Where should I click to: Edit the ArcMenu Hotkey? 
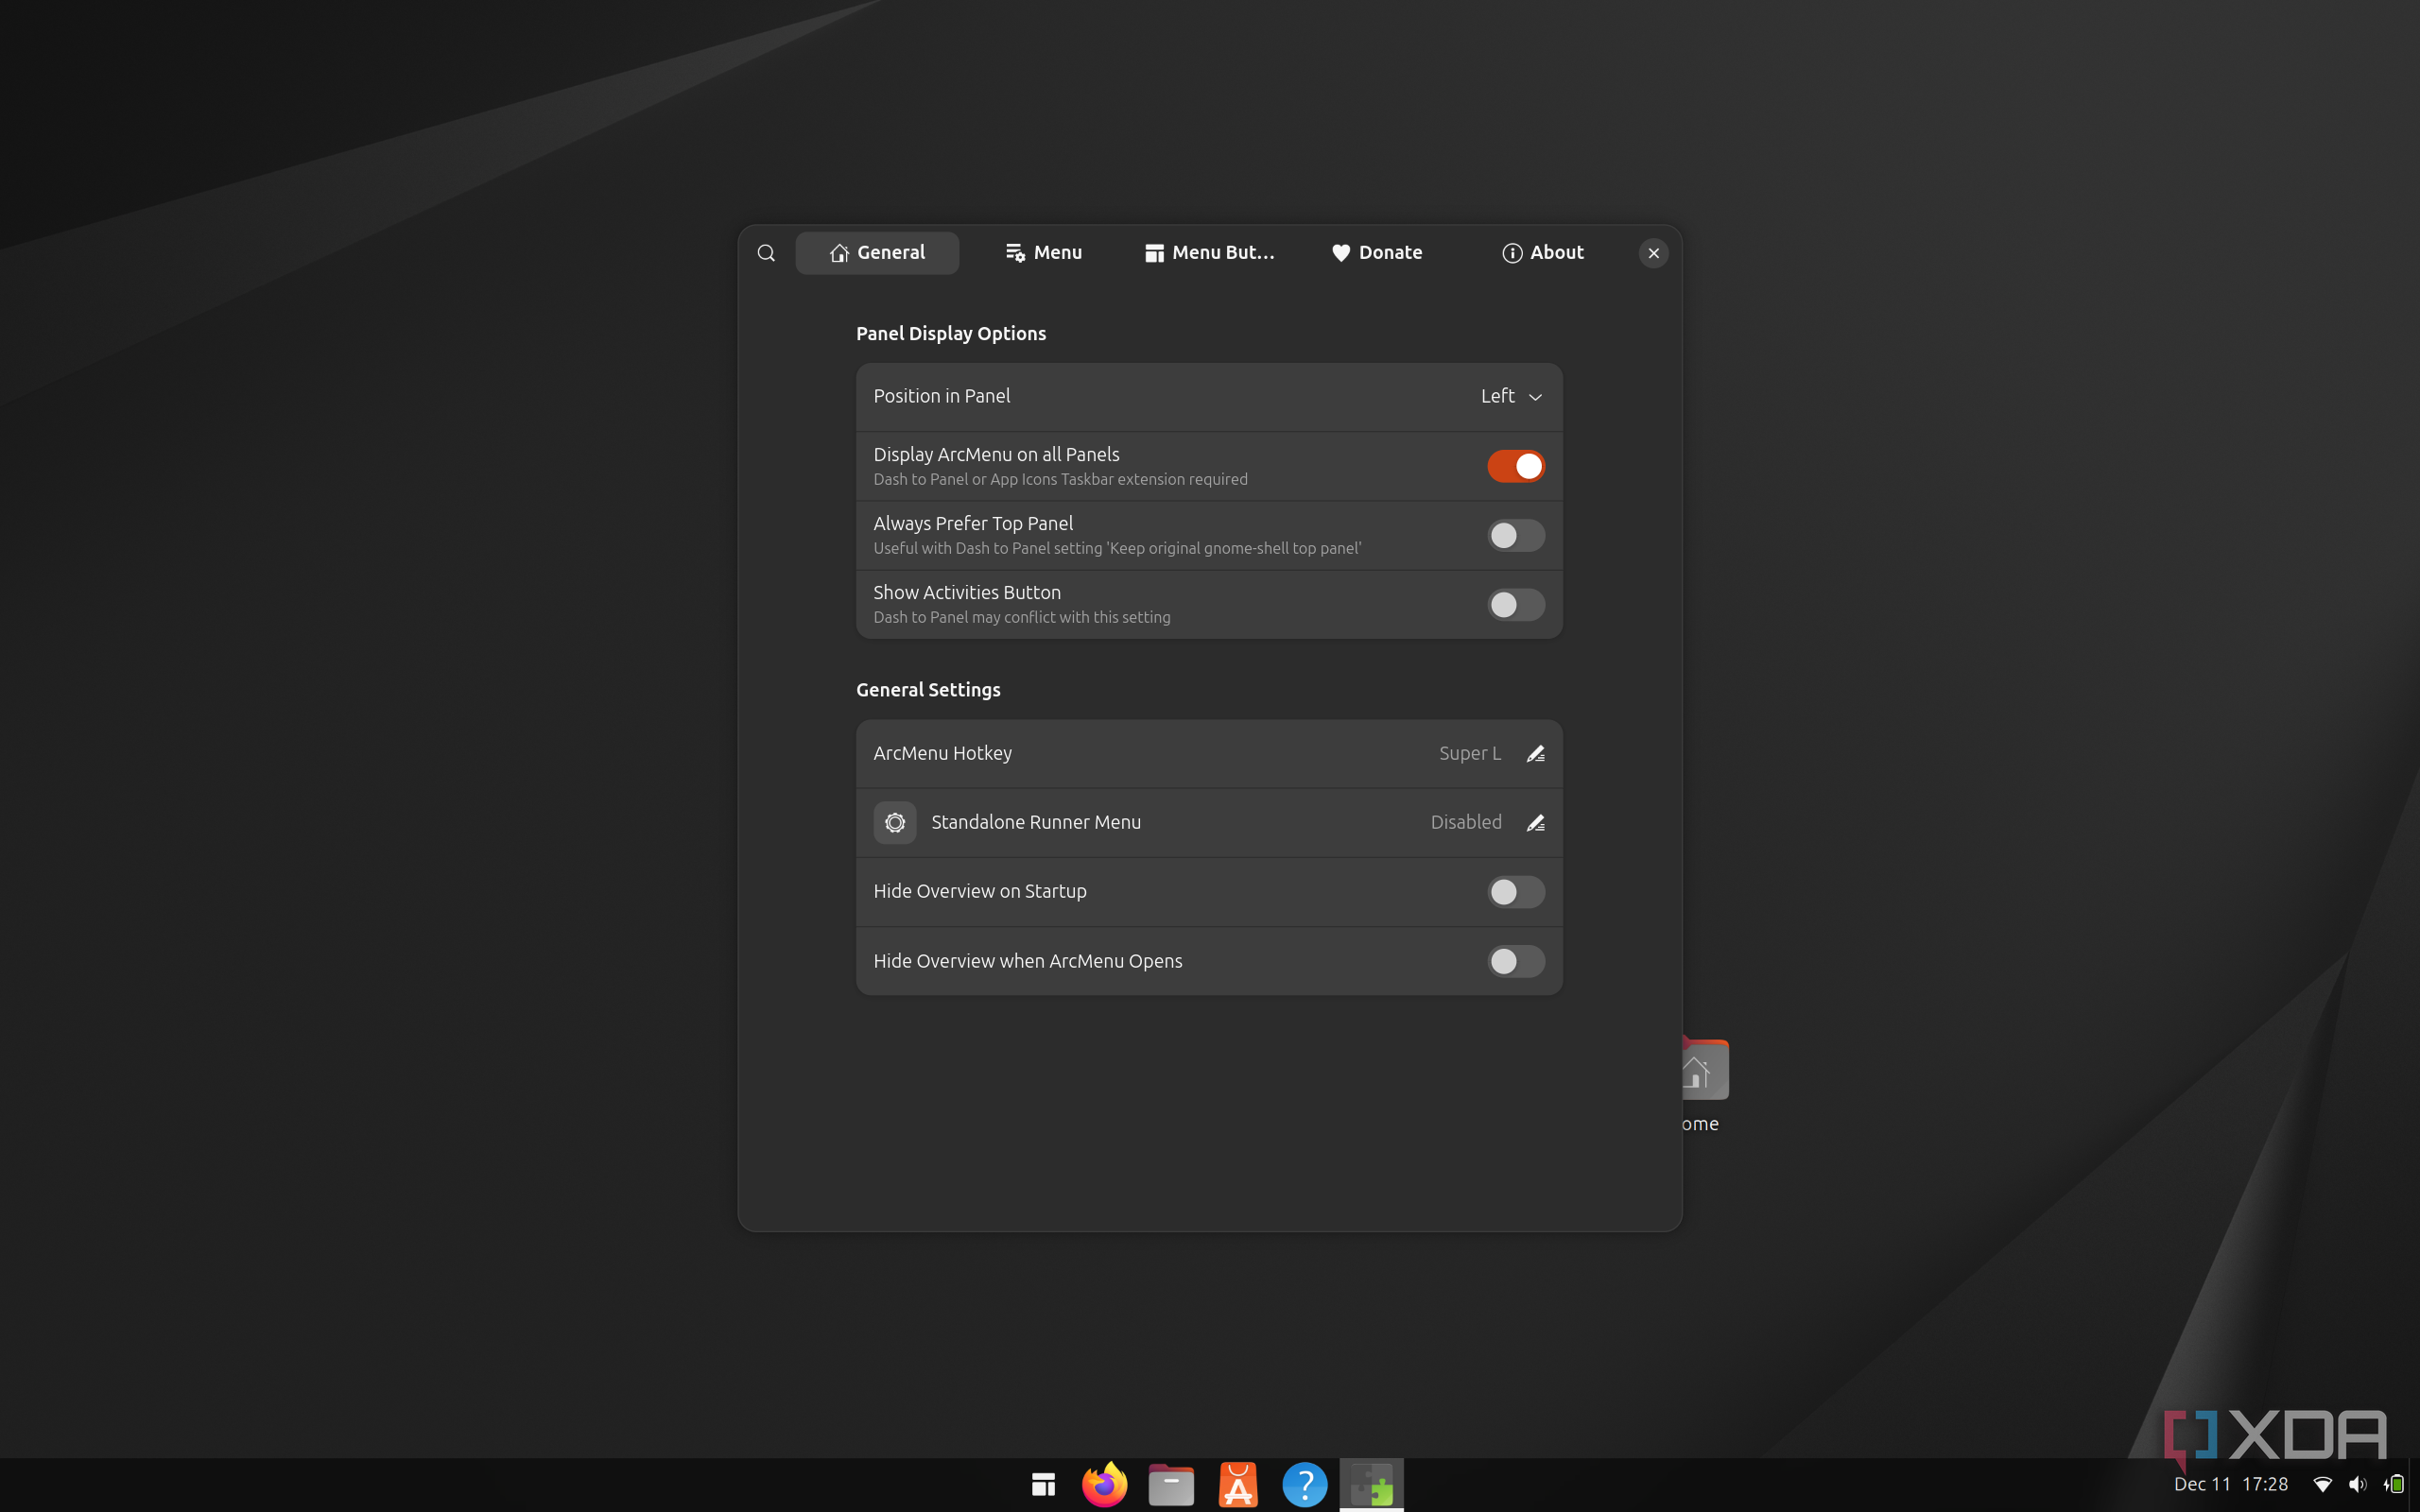click(x=1535, y=753)
